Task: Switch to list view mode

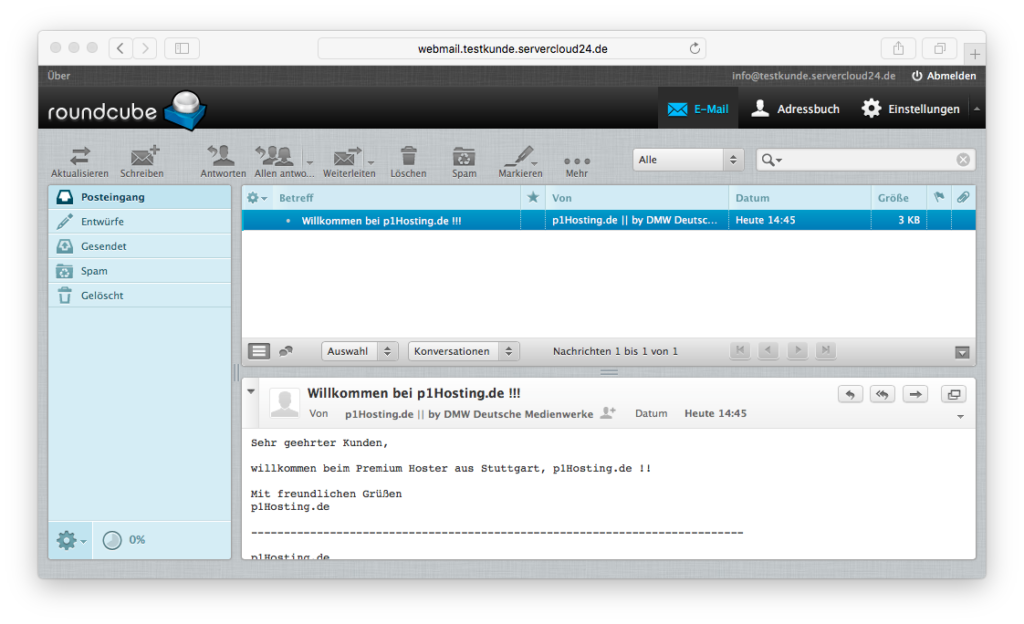Action: (x=259, y=351)
